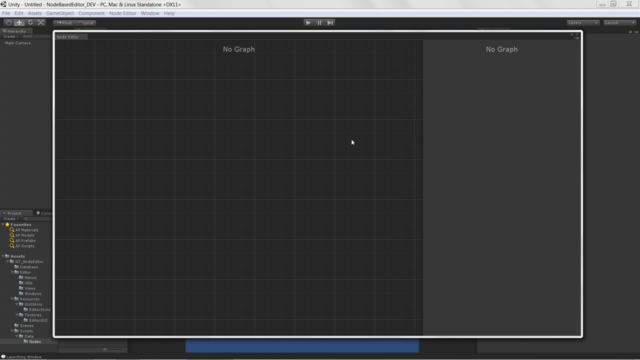Toggle the Local handle rotation button
640x360 pixels.
point(86,23)
